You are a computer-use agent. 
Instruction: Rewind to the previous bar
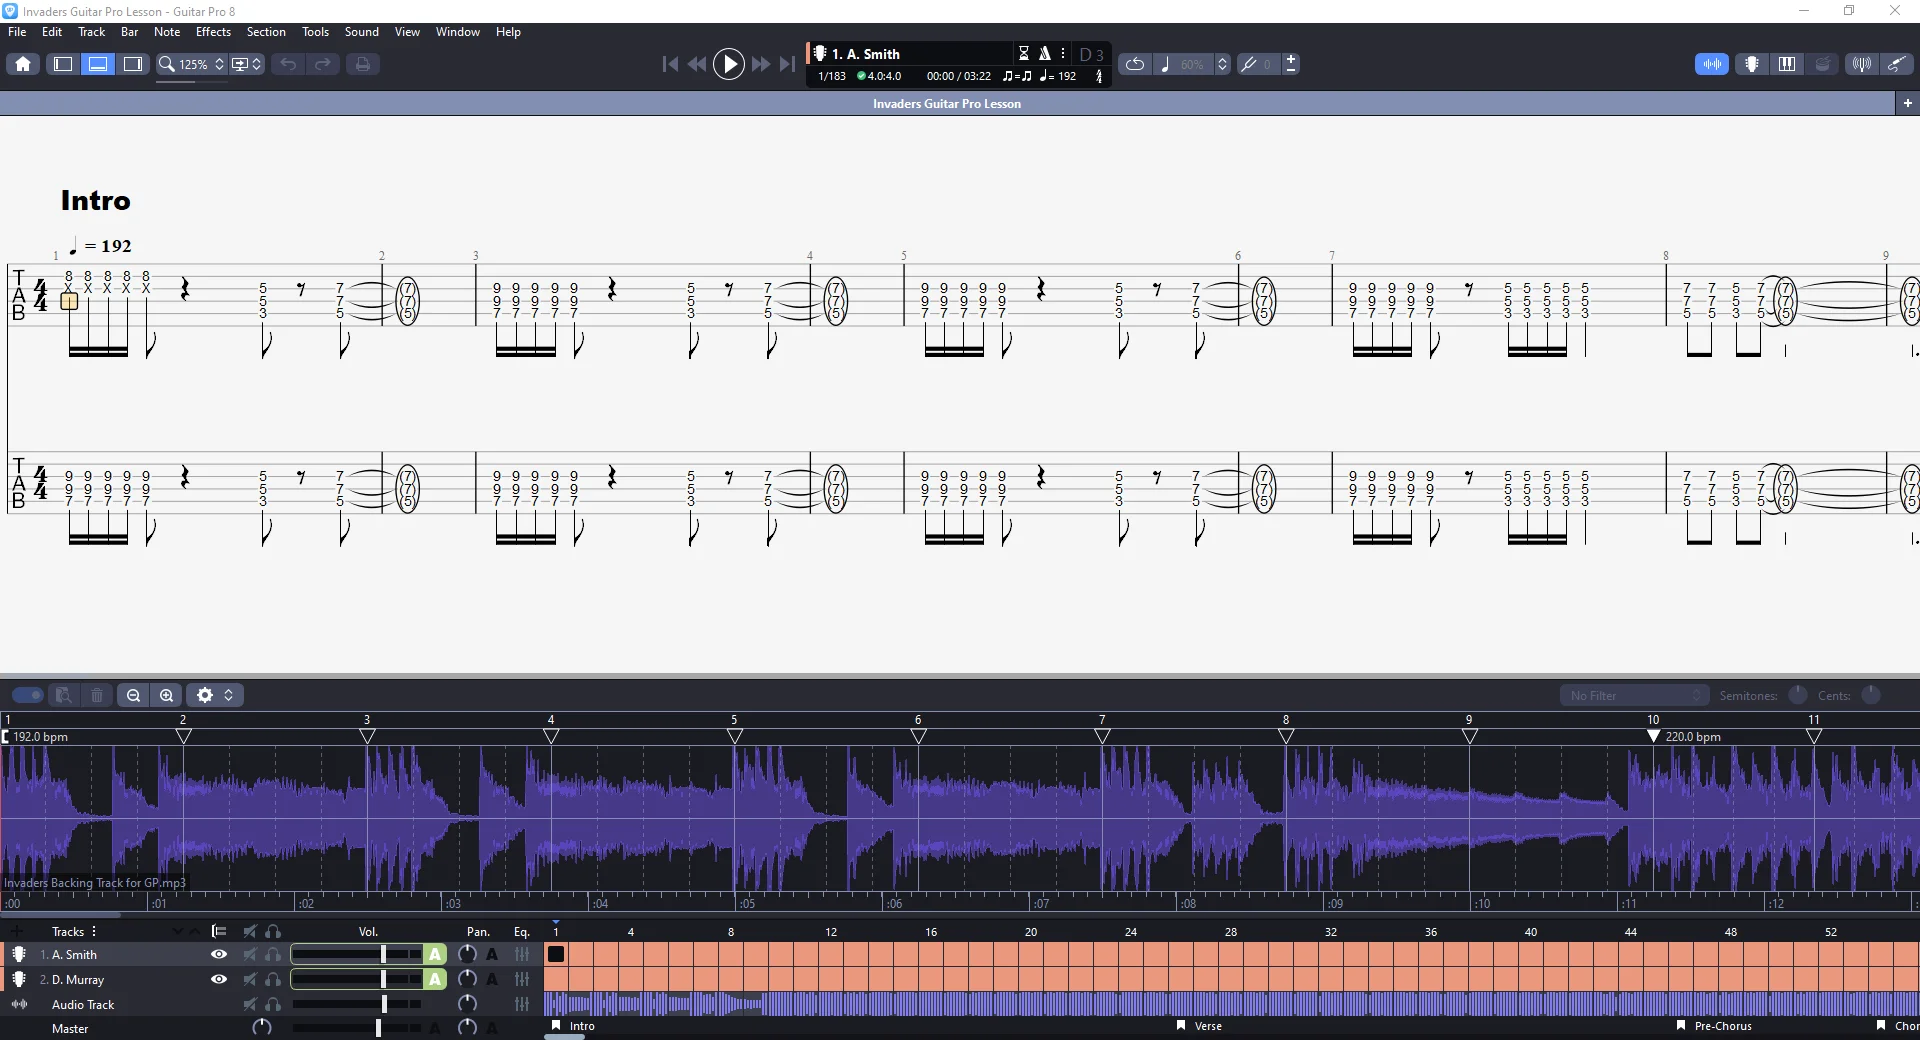coord(697,64)
